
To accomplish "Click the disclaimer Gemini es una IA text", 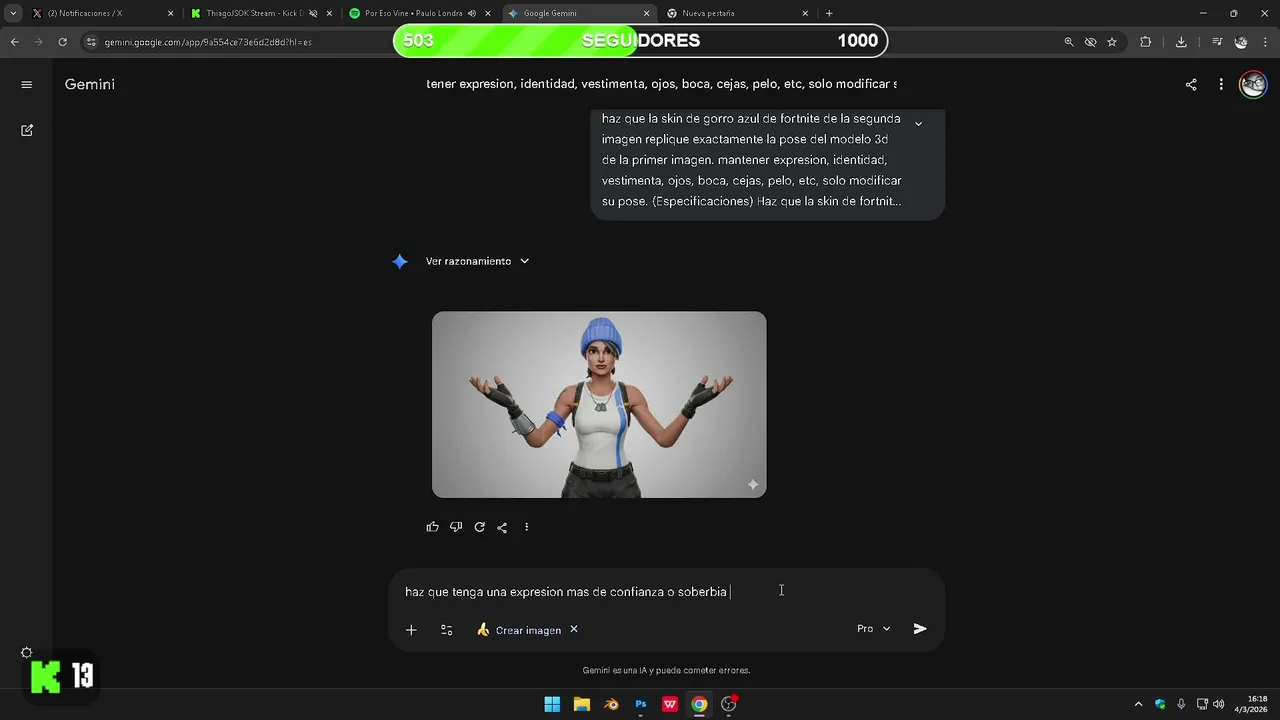I will click(666, 670).
